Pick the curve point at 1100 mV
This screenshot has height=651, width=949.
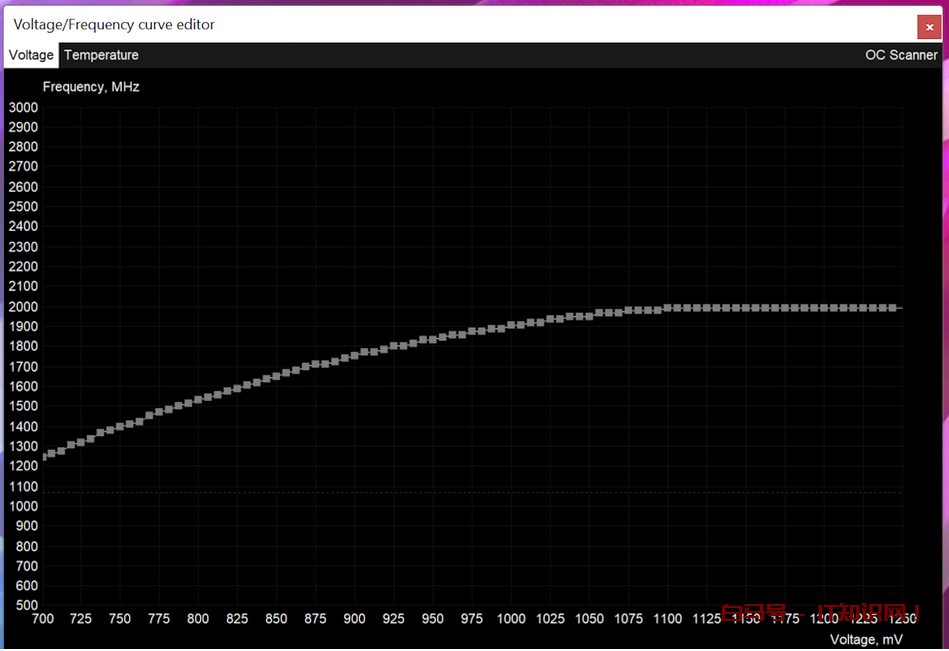coord(667,308)
